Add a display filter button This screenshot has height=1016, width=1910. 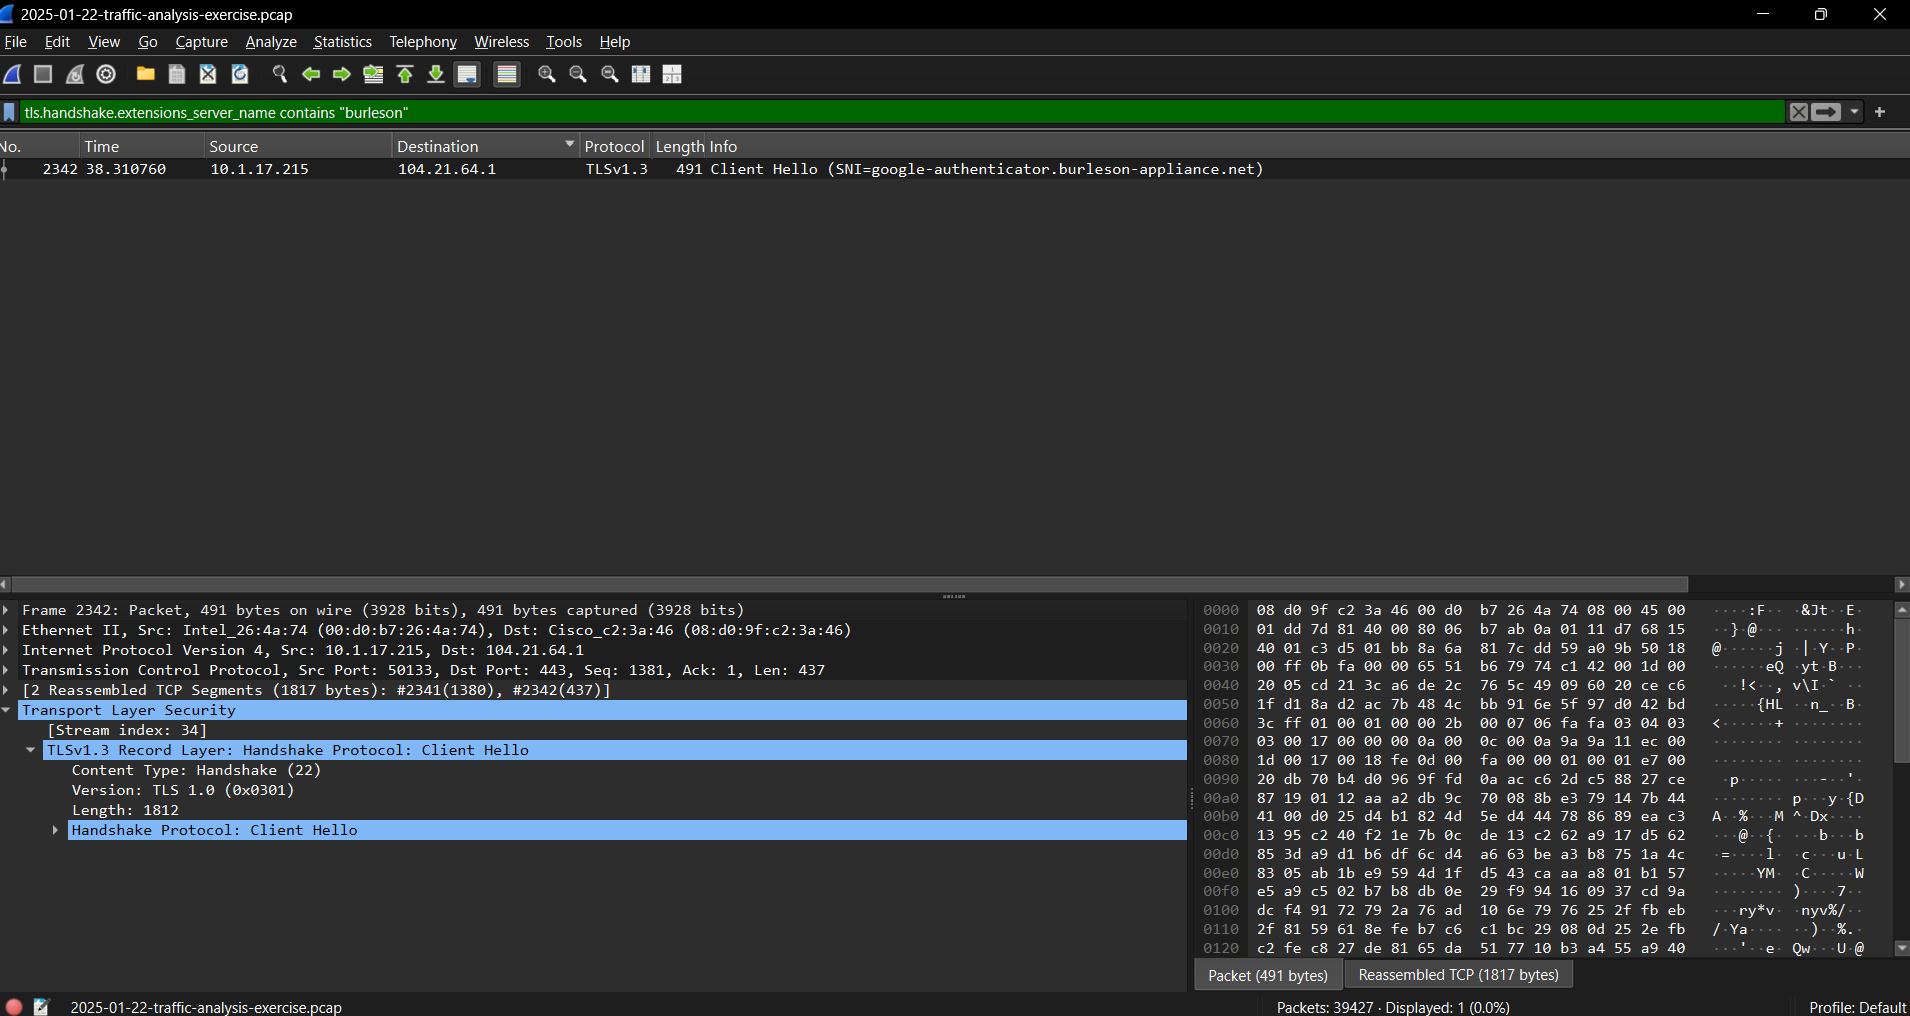(x=1880, y=112)
